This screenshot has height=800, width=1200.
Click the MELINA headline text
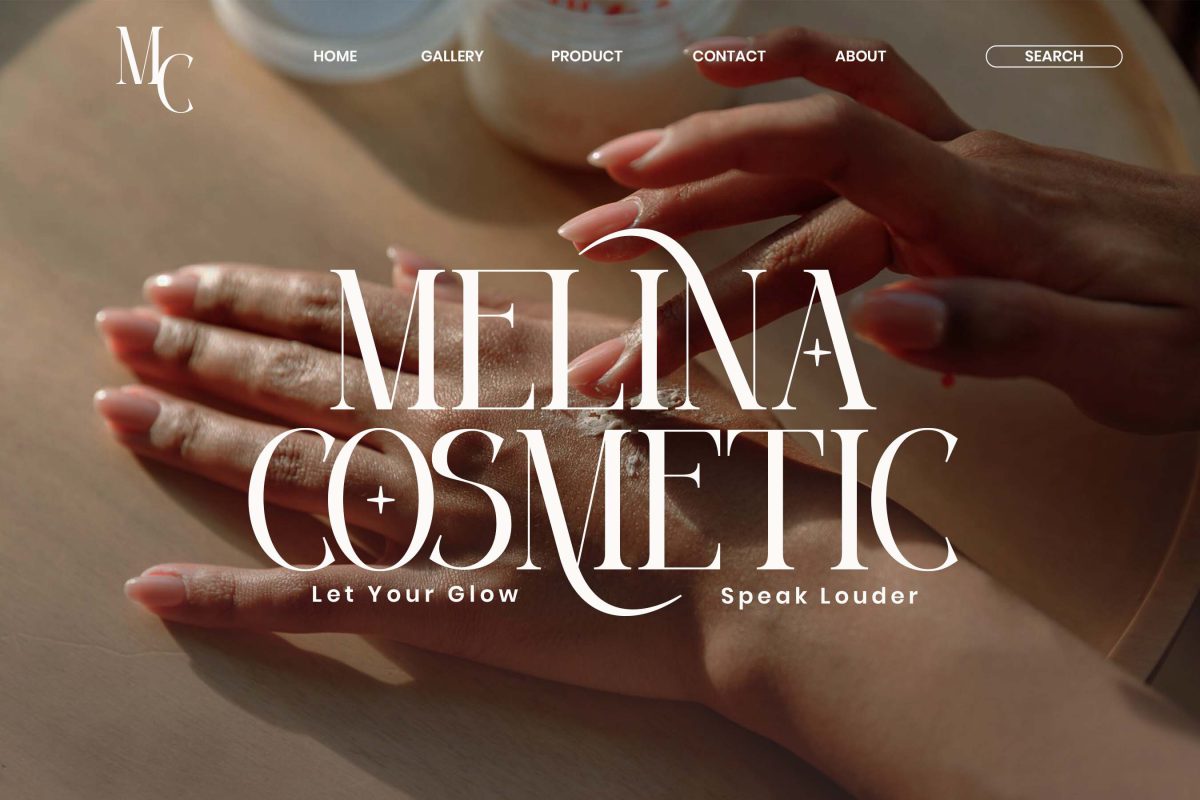[x=605, y=340]
